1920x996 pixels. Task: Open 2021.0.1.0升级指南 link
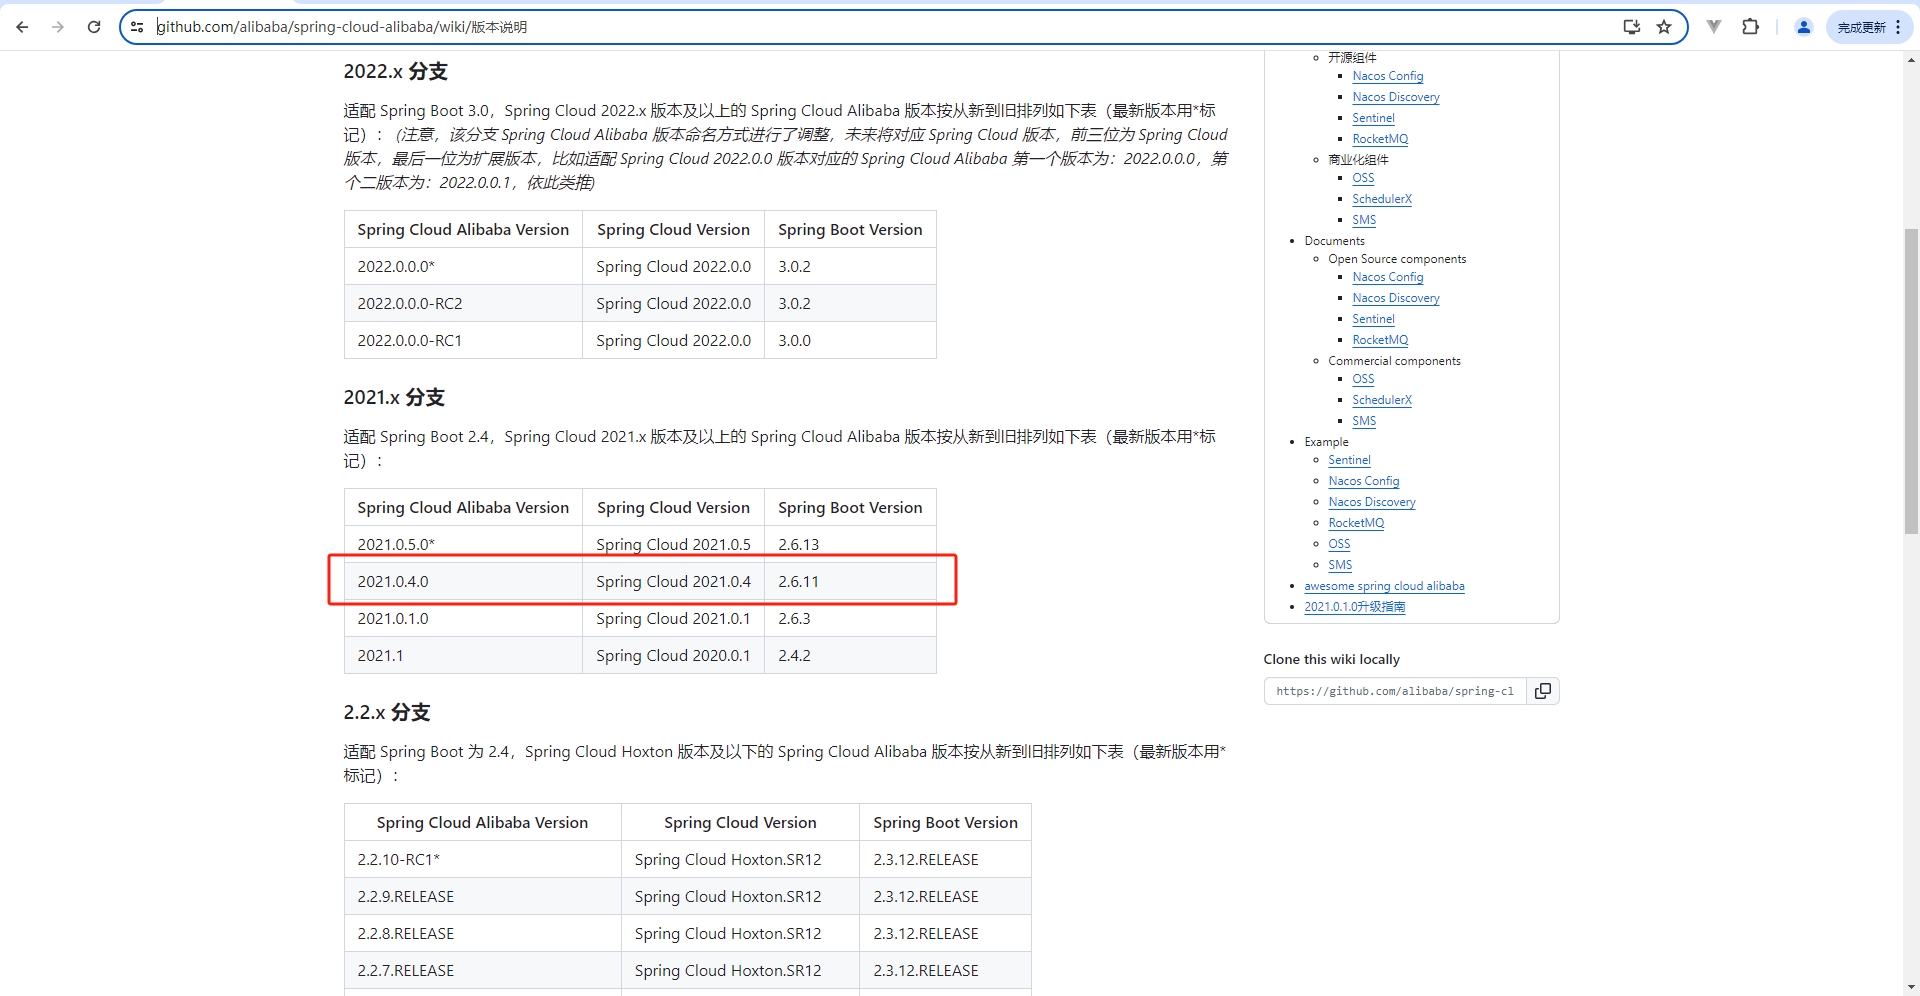click(x=1354, y=607)
